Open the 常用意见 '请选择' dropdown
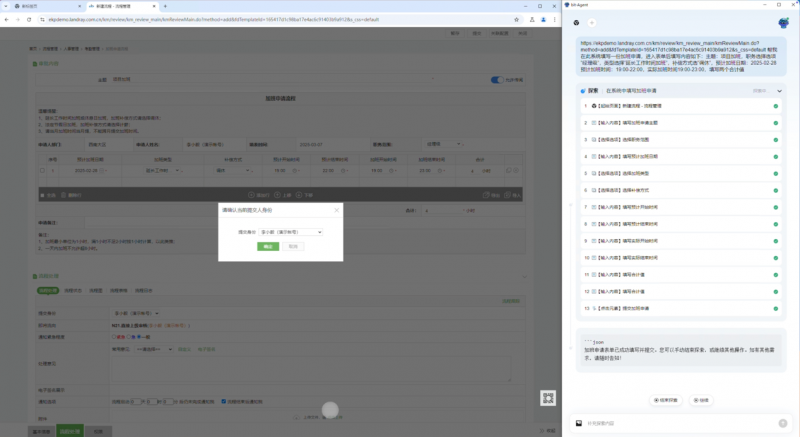The width and height of the screenshot is (800, 437). click(154, 349)
